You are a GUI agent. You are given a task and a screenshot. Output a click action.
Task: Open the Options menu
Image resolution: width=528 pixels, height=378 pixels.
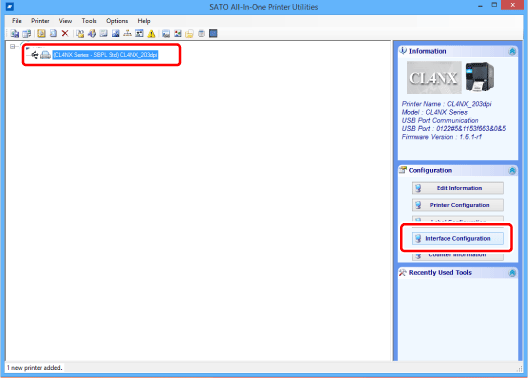[x=117, y=21]
